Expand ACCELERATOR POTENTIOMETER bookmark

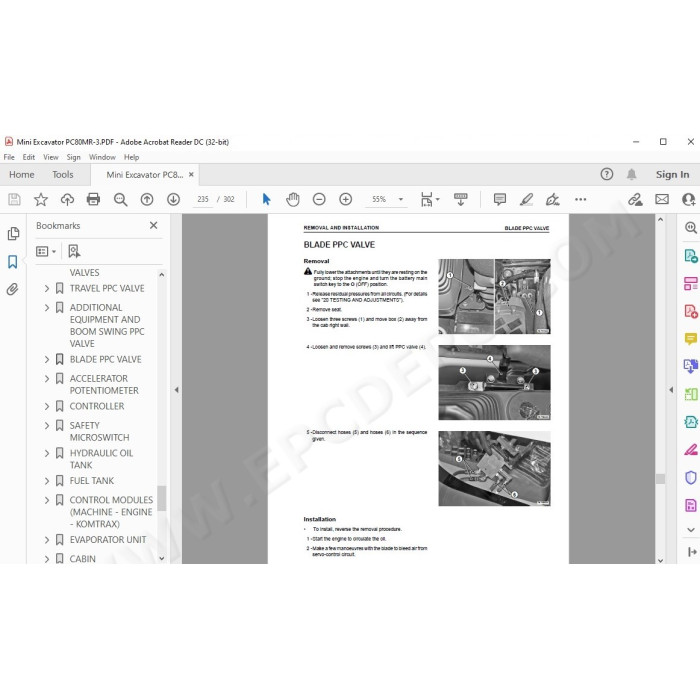(47, 379)
